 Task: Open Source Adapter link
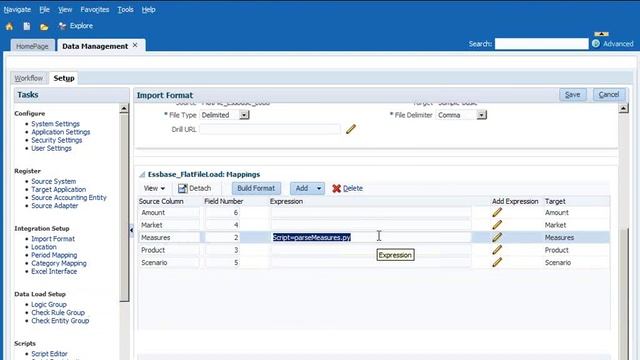pos(55,206)
